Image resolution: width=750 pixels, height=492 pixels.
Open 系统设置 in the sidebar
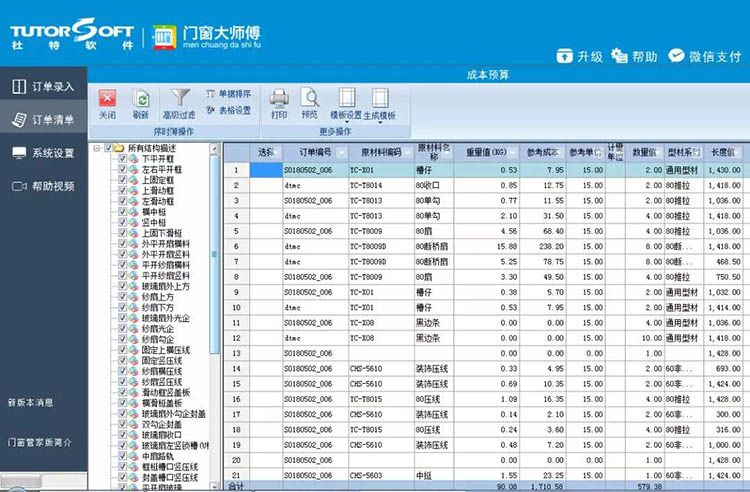43,153
